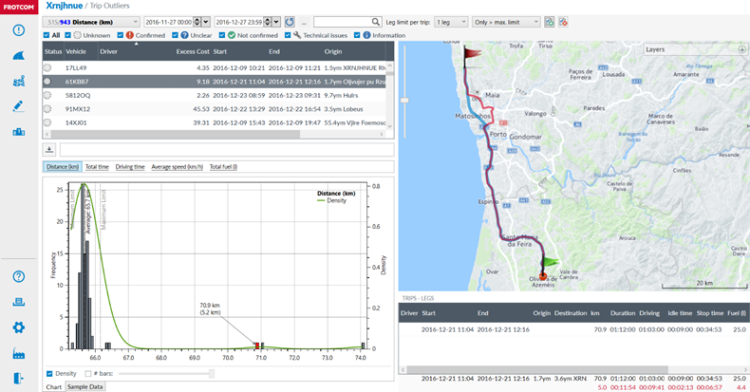The height and width of the screenshot is (392, 750).
Task: Select the Average speed (km/h) tab
Action: 177,166
